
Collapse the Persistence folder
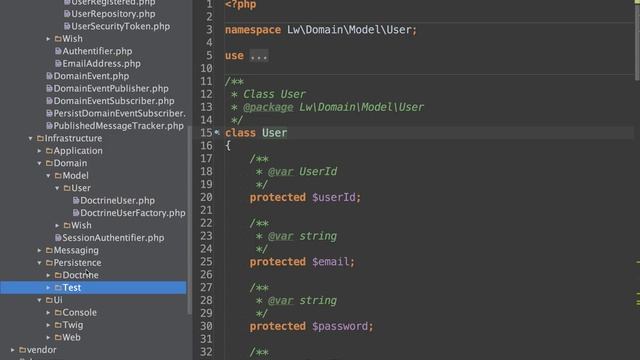coord(40,263)
